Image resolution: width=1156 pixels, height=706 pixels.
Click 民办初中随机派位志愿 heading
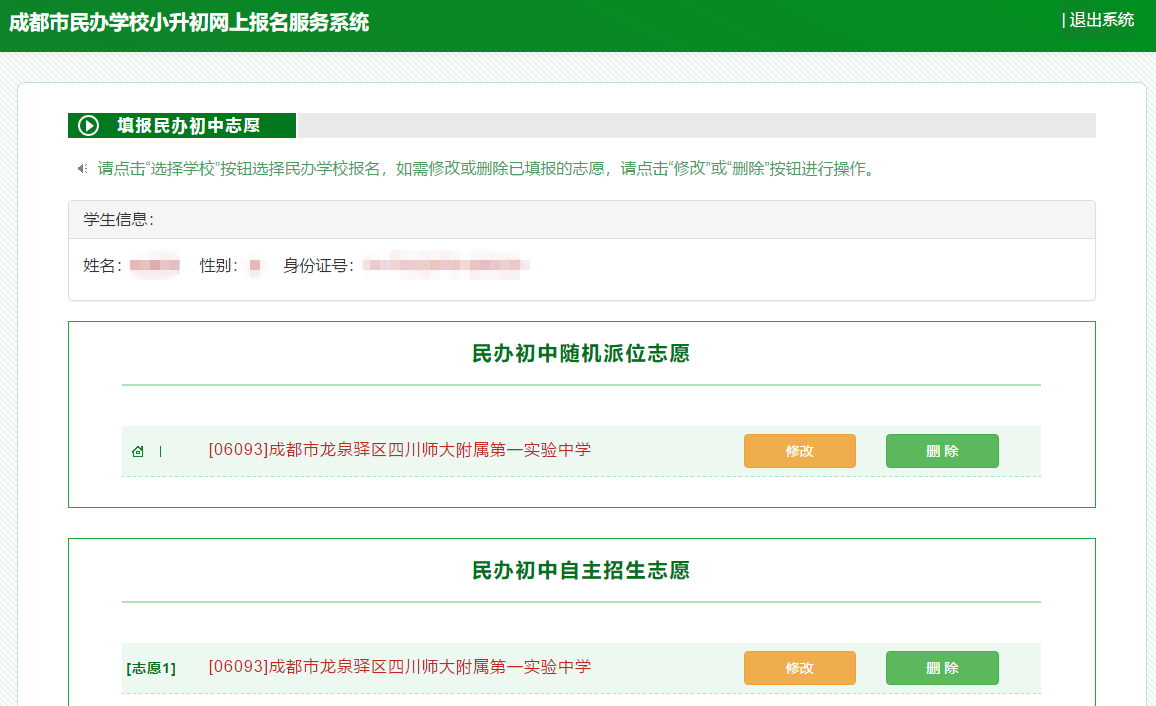point(581,354)
